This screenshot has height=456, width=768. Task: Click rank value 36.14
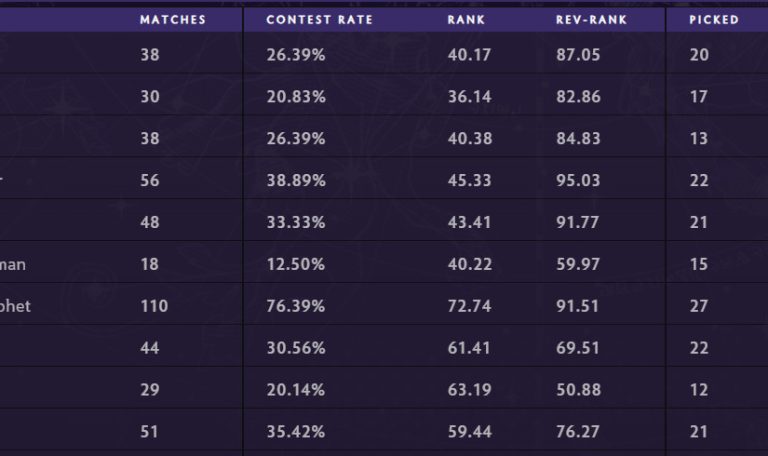click(469, 96)
